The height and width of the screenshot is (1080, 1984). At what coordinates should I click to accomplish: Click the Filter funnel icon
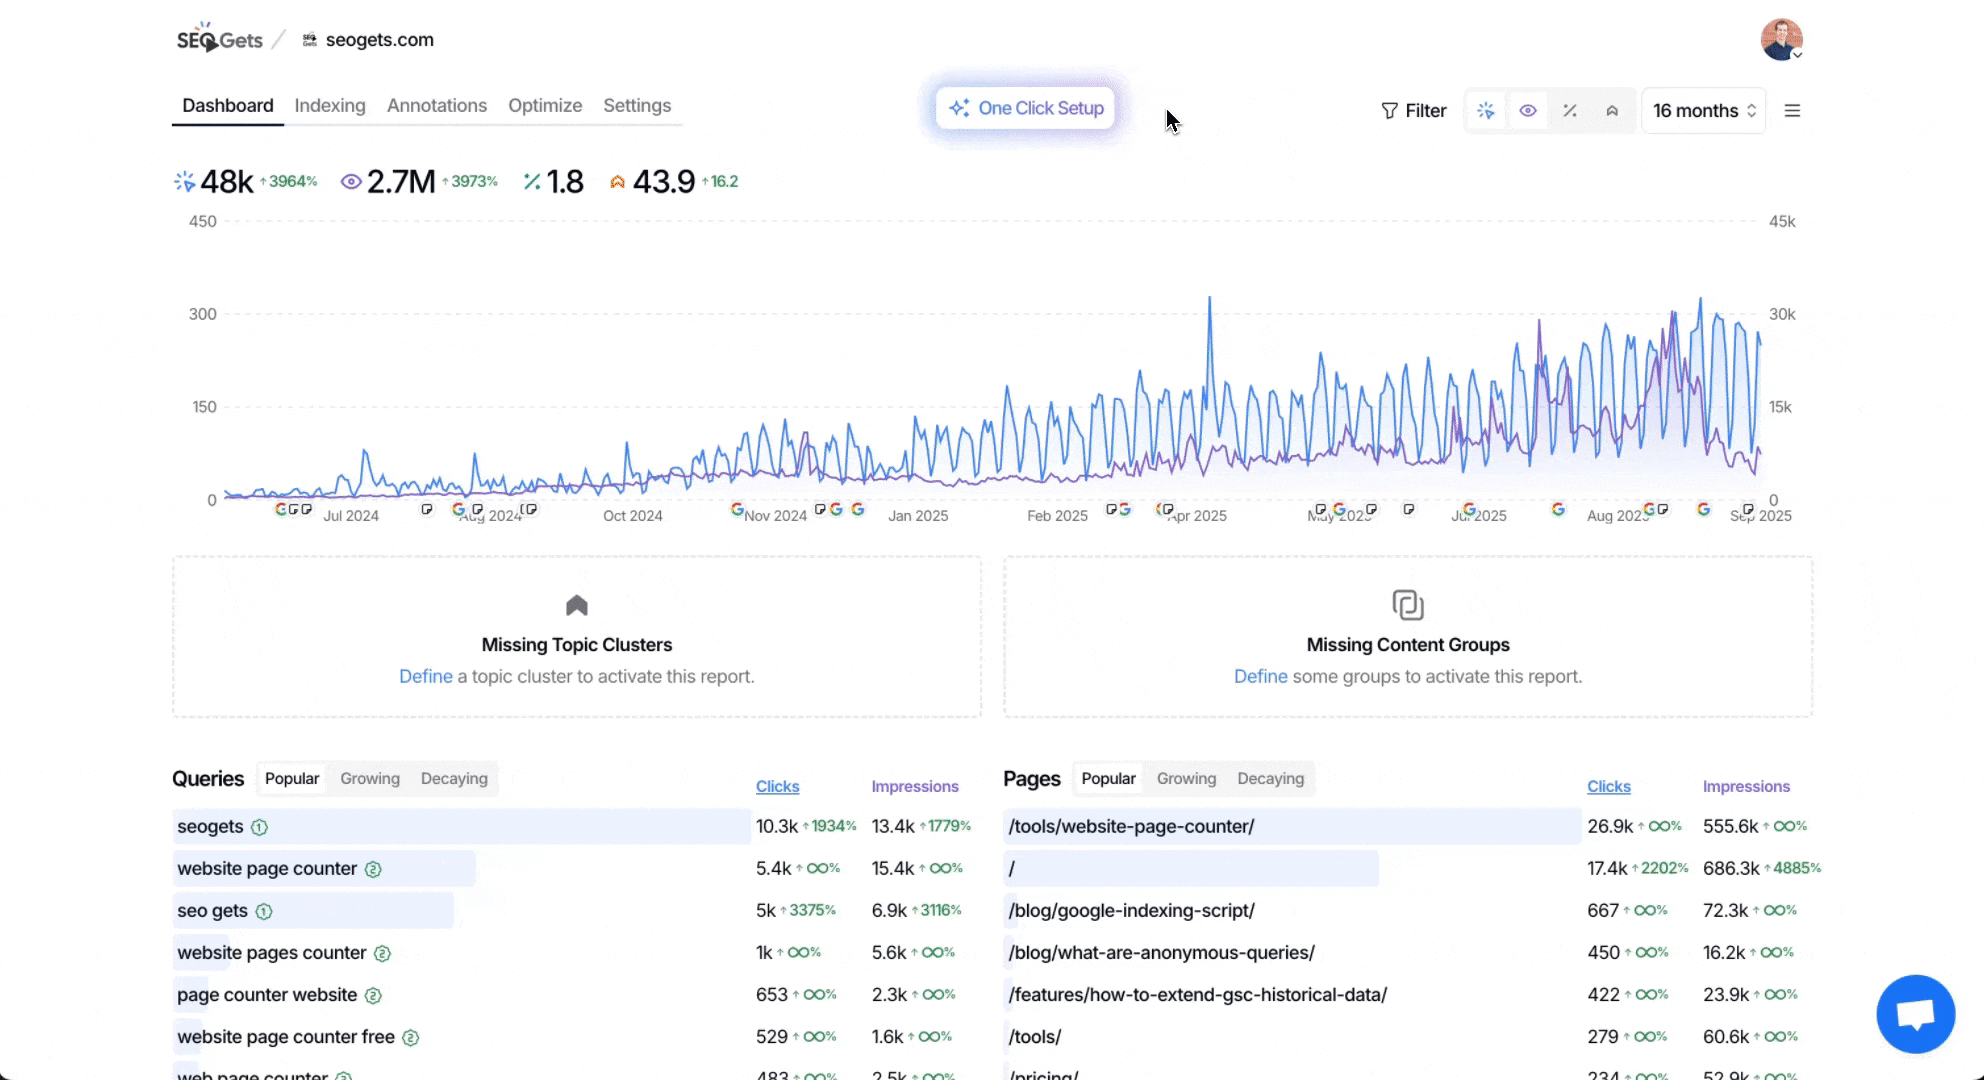[x=1389, y=111]
